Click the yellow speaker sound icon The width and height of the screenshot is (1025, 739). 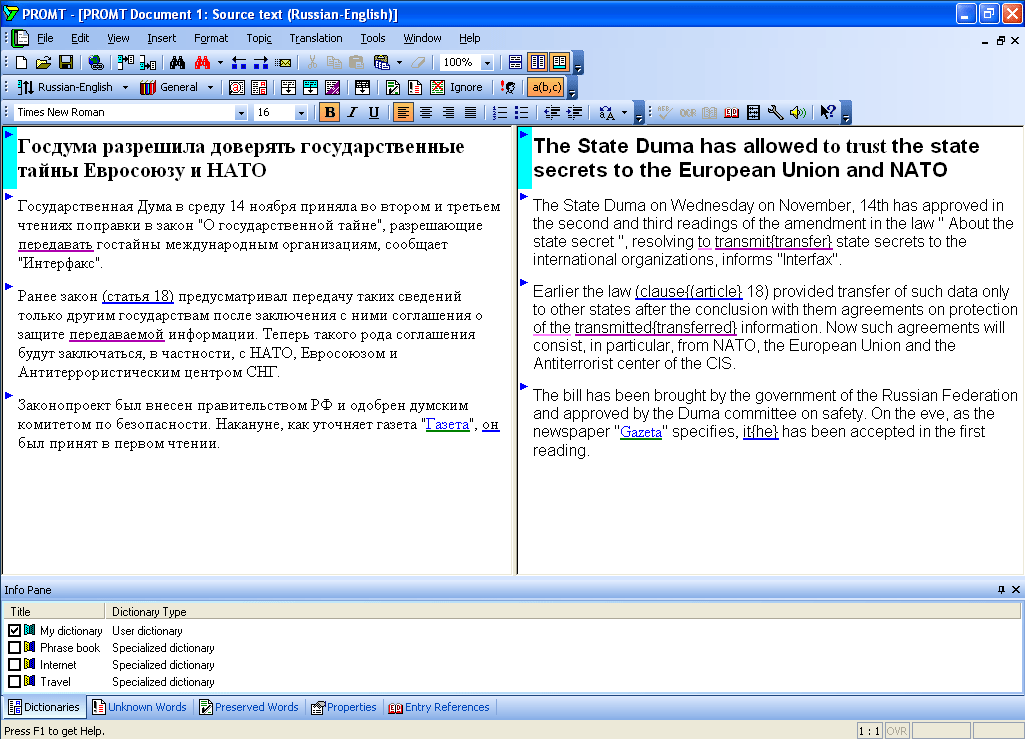(x=798, y=112)
